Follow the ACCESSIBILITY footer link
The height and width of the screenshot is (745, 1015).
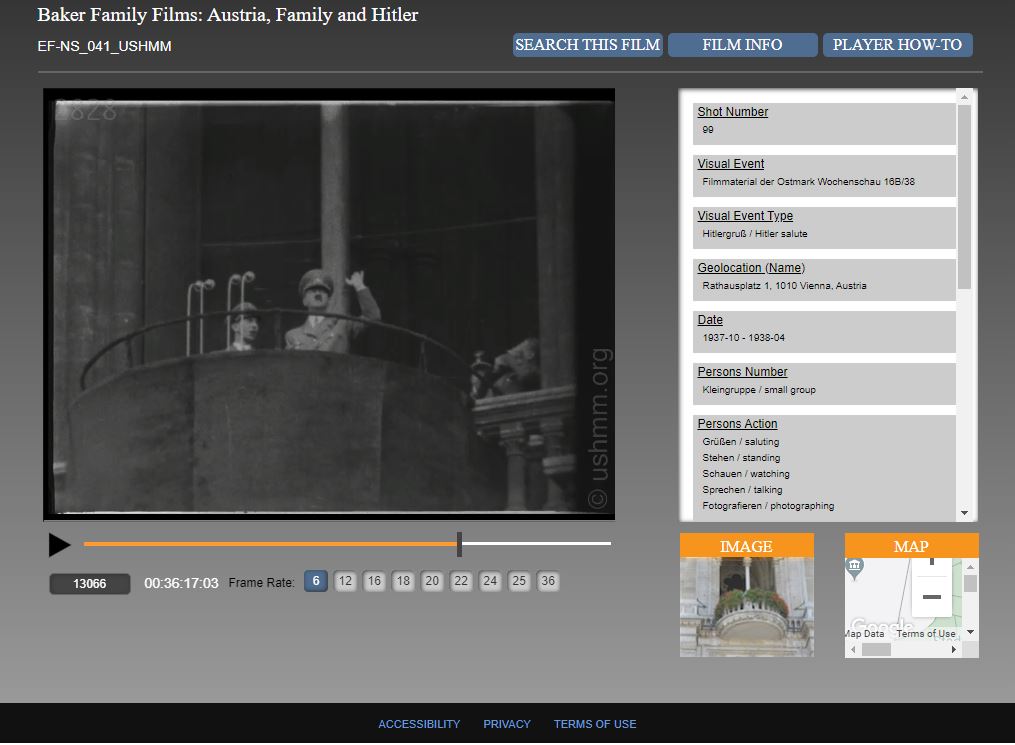419,724
